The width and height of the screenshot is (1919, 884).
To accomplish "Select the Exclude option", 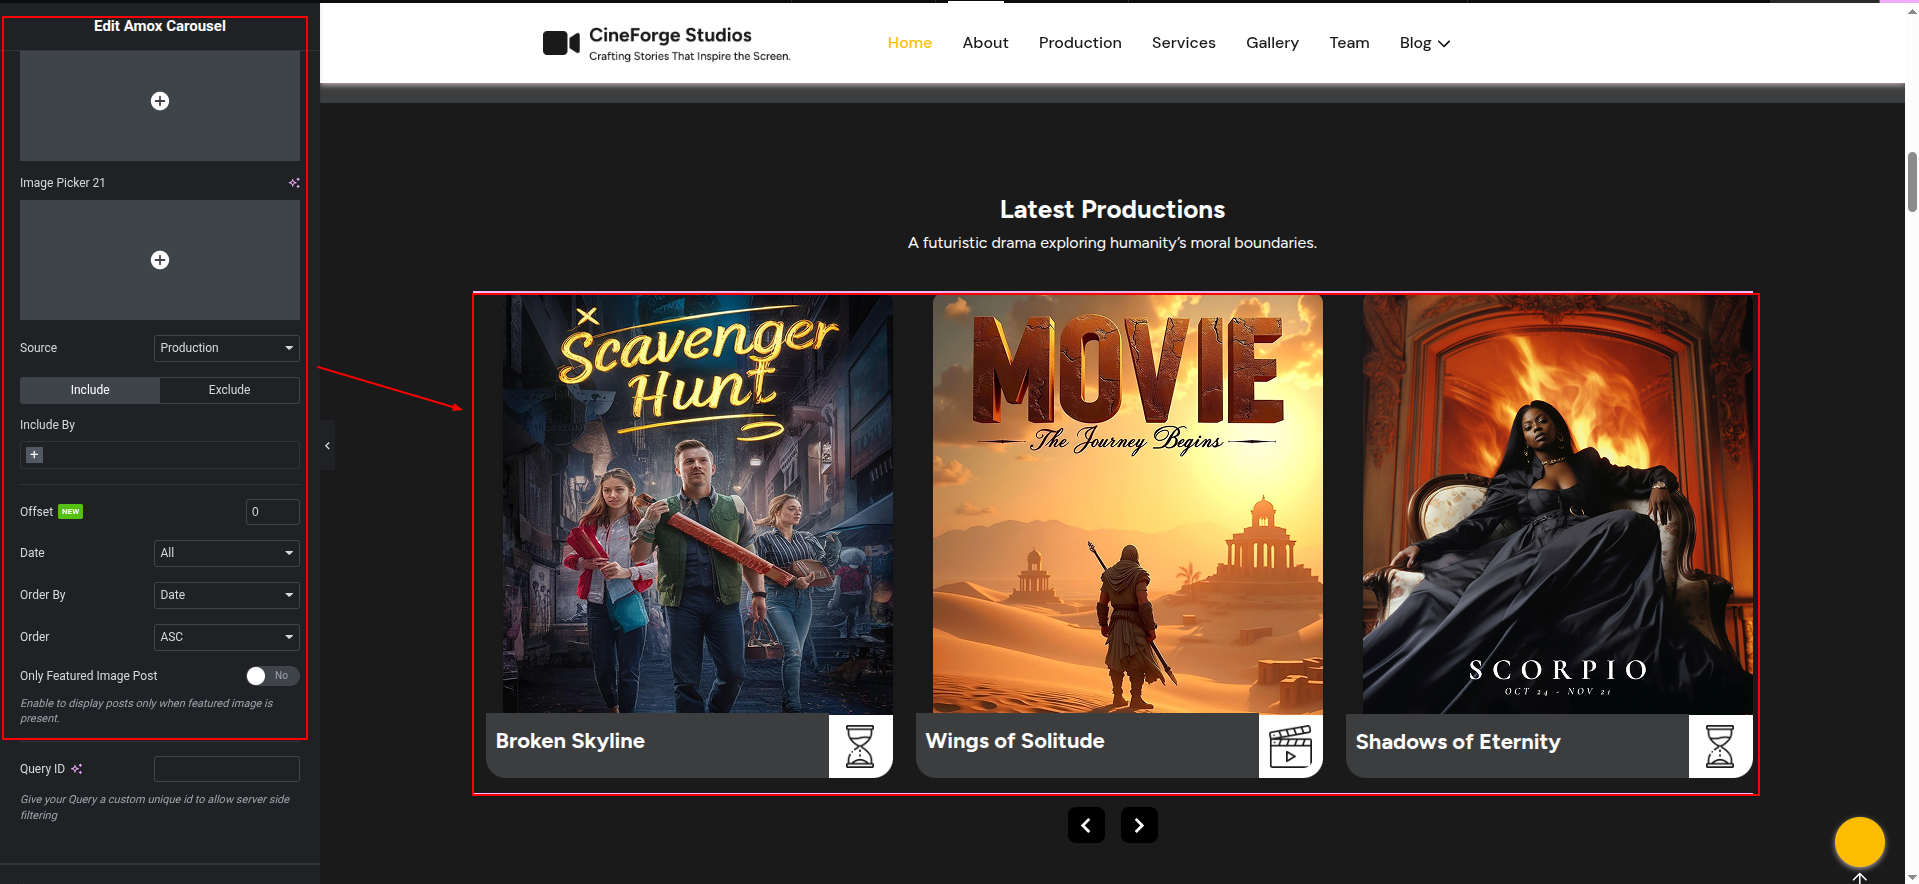I will coord(229,390).
